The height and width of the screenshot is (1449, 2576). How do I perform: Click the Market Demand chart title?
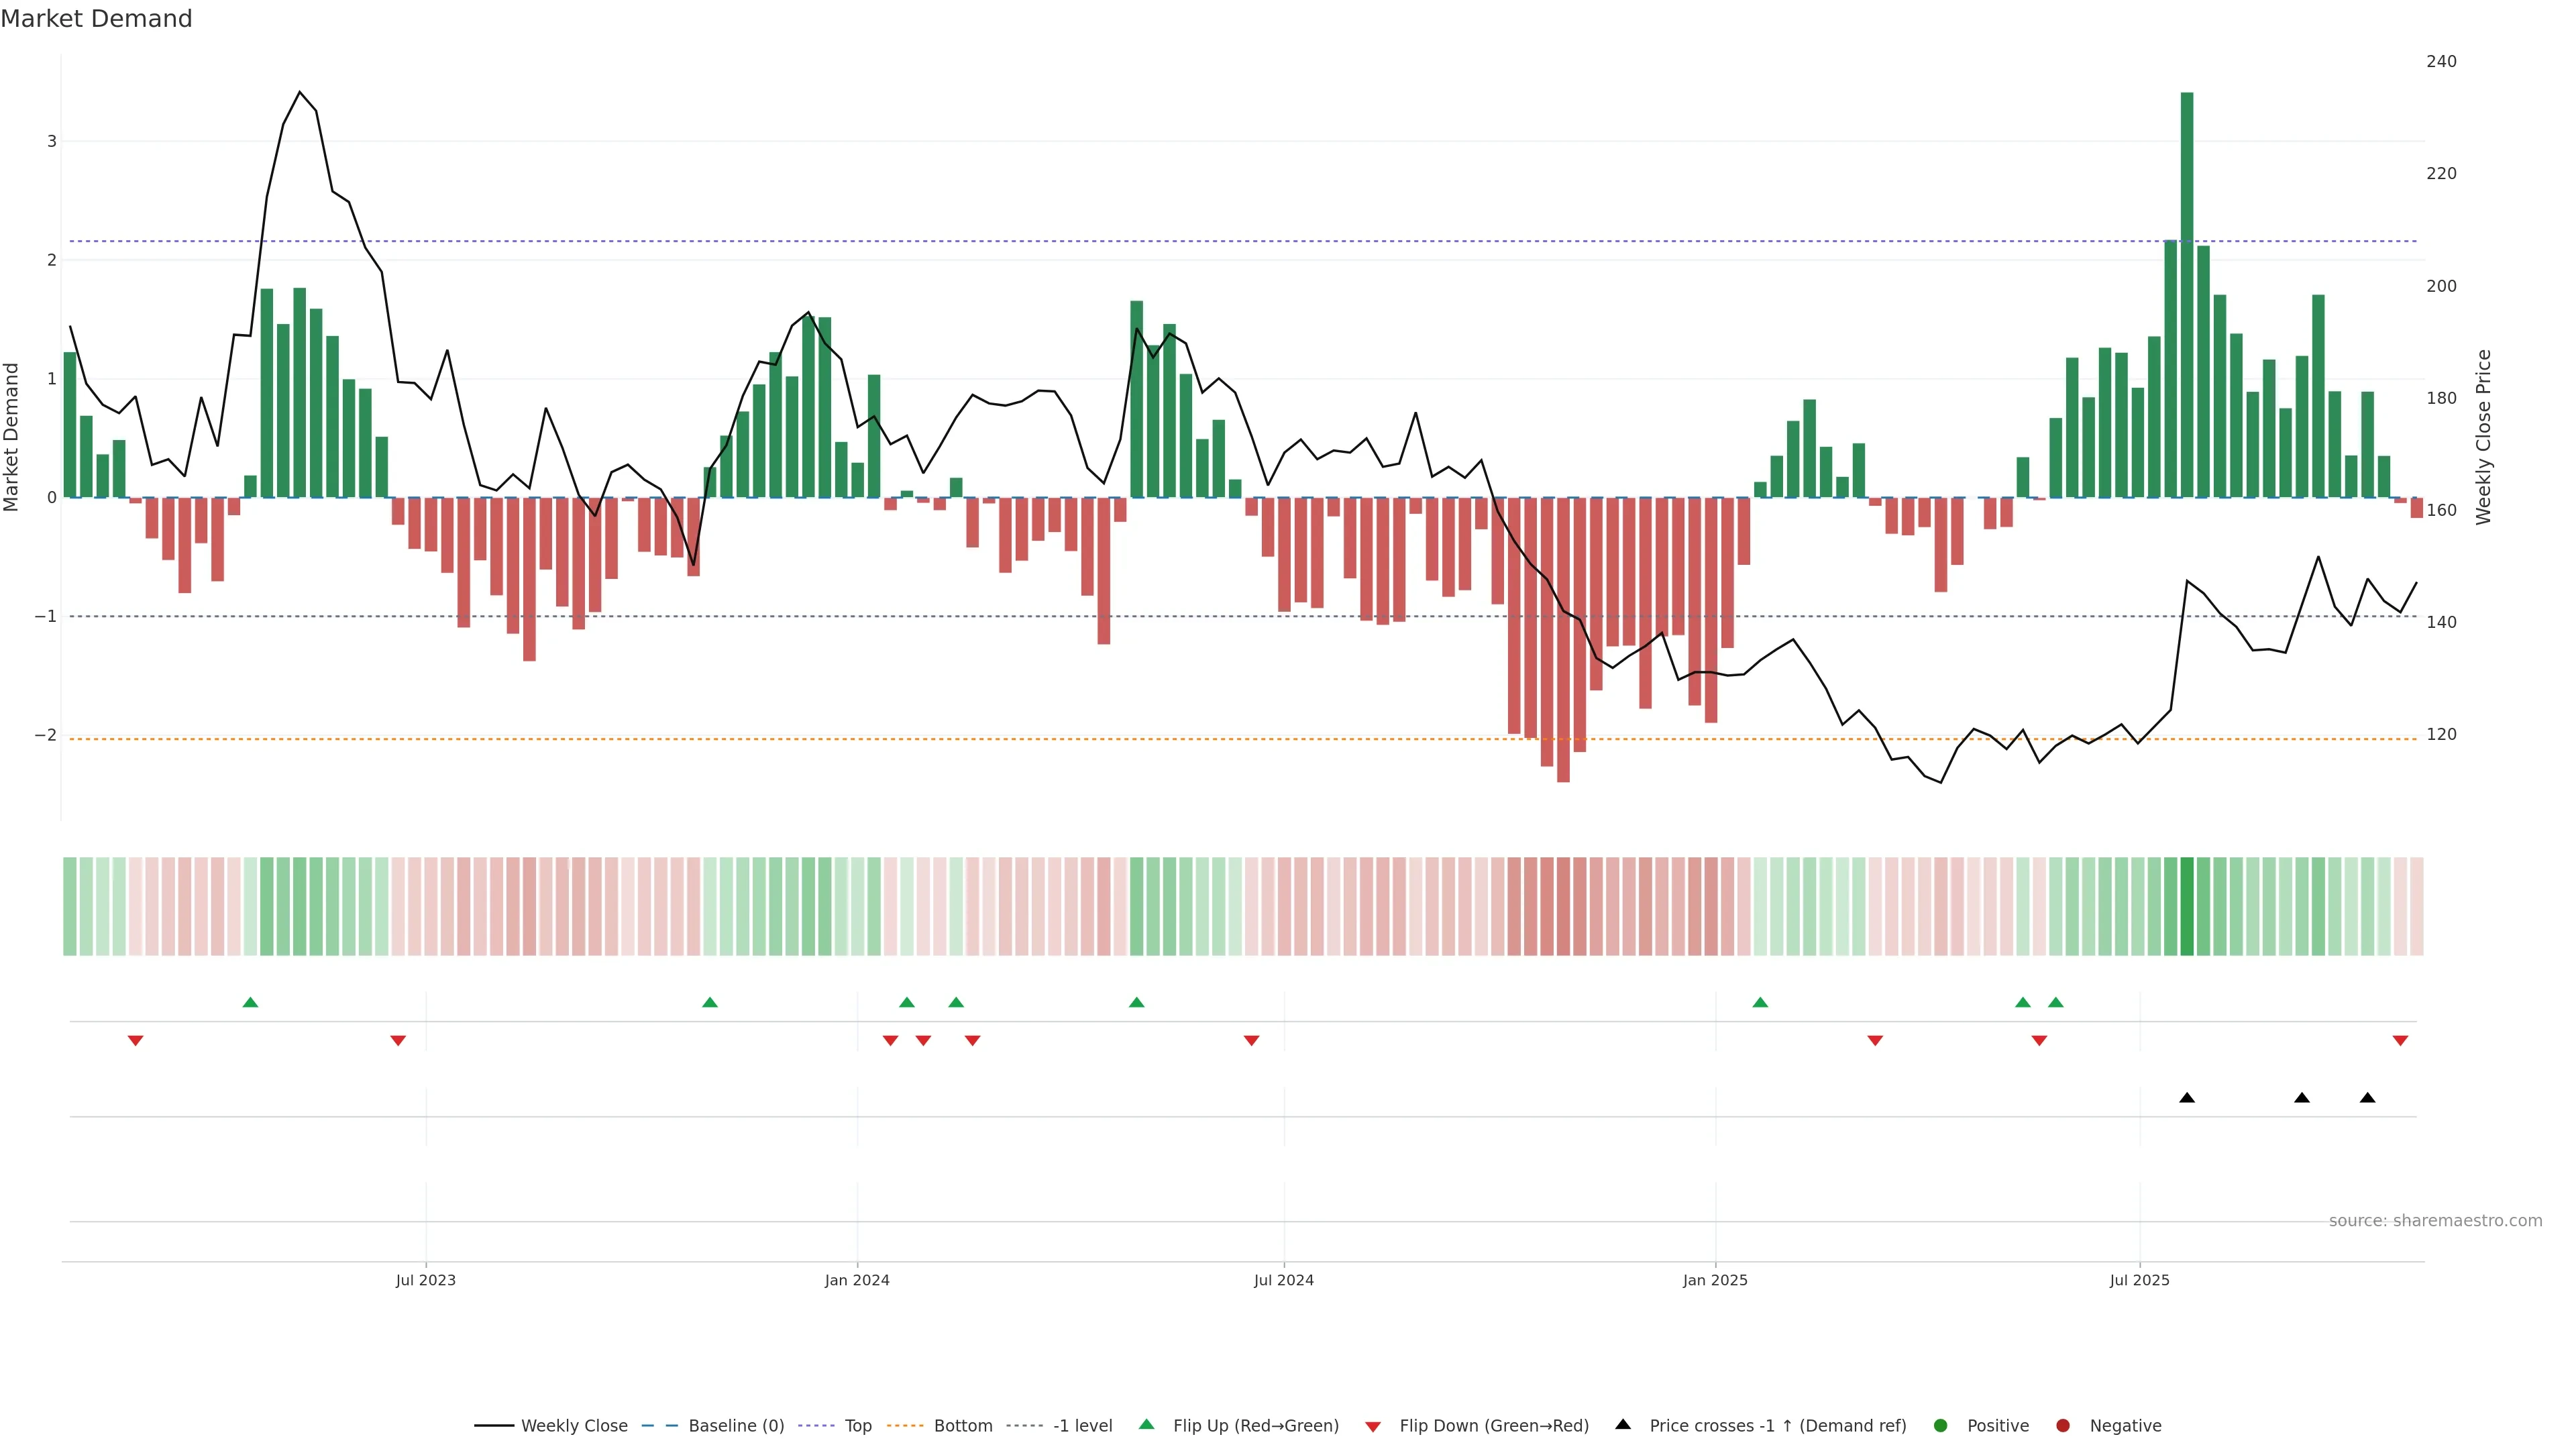[x=96, y=19]
